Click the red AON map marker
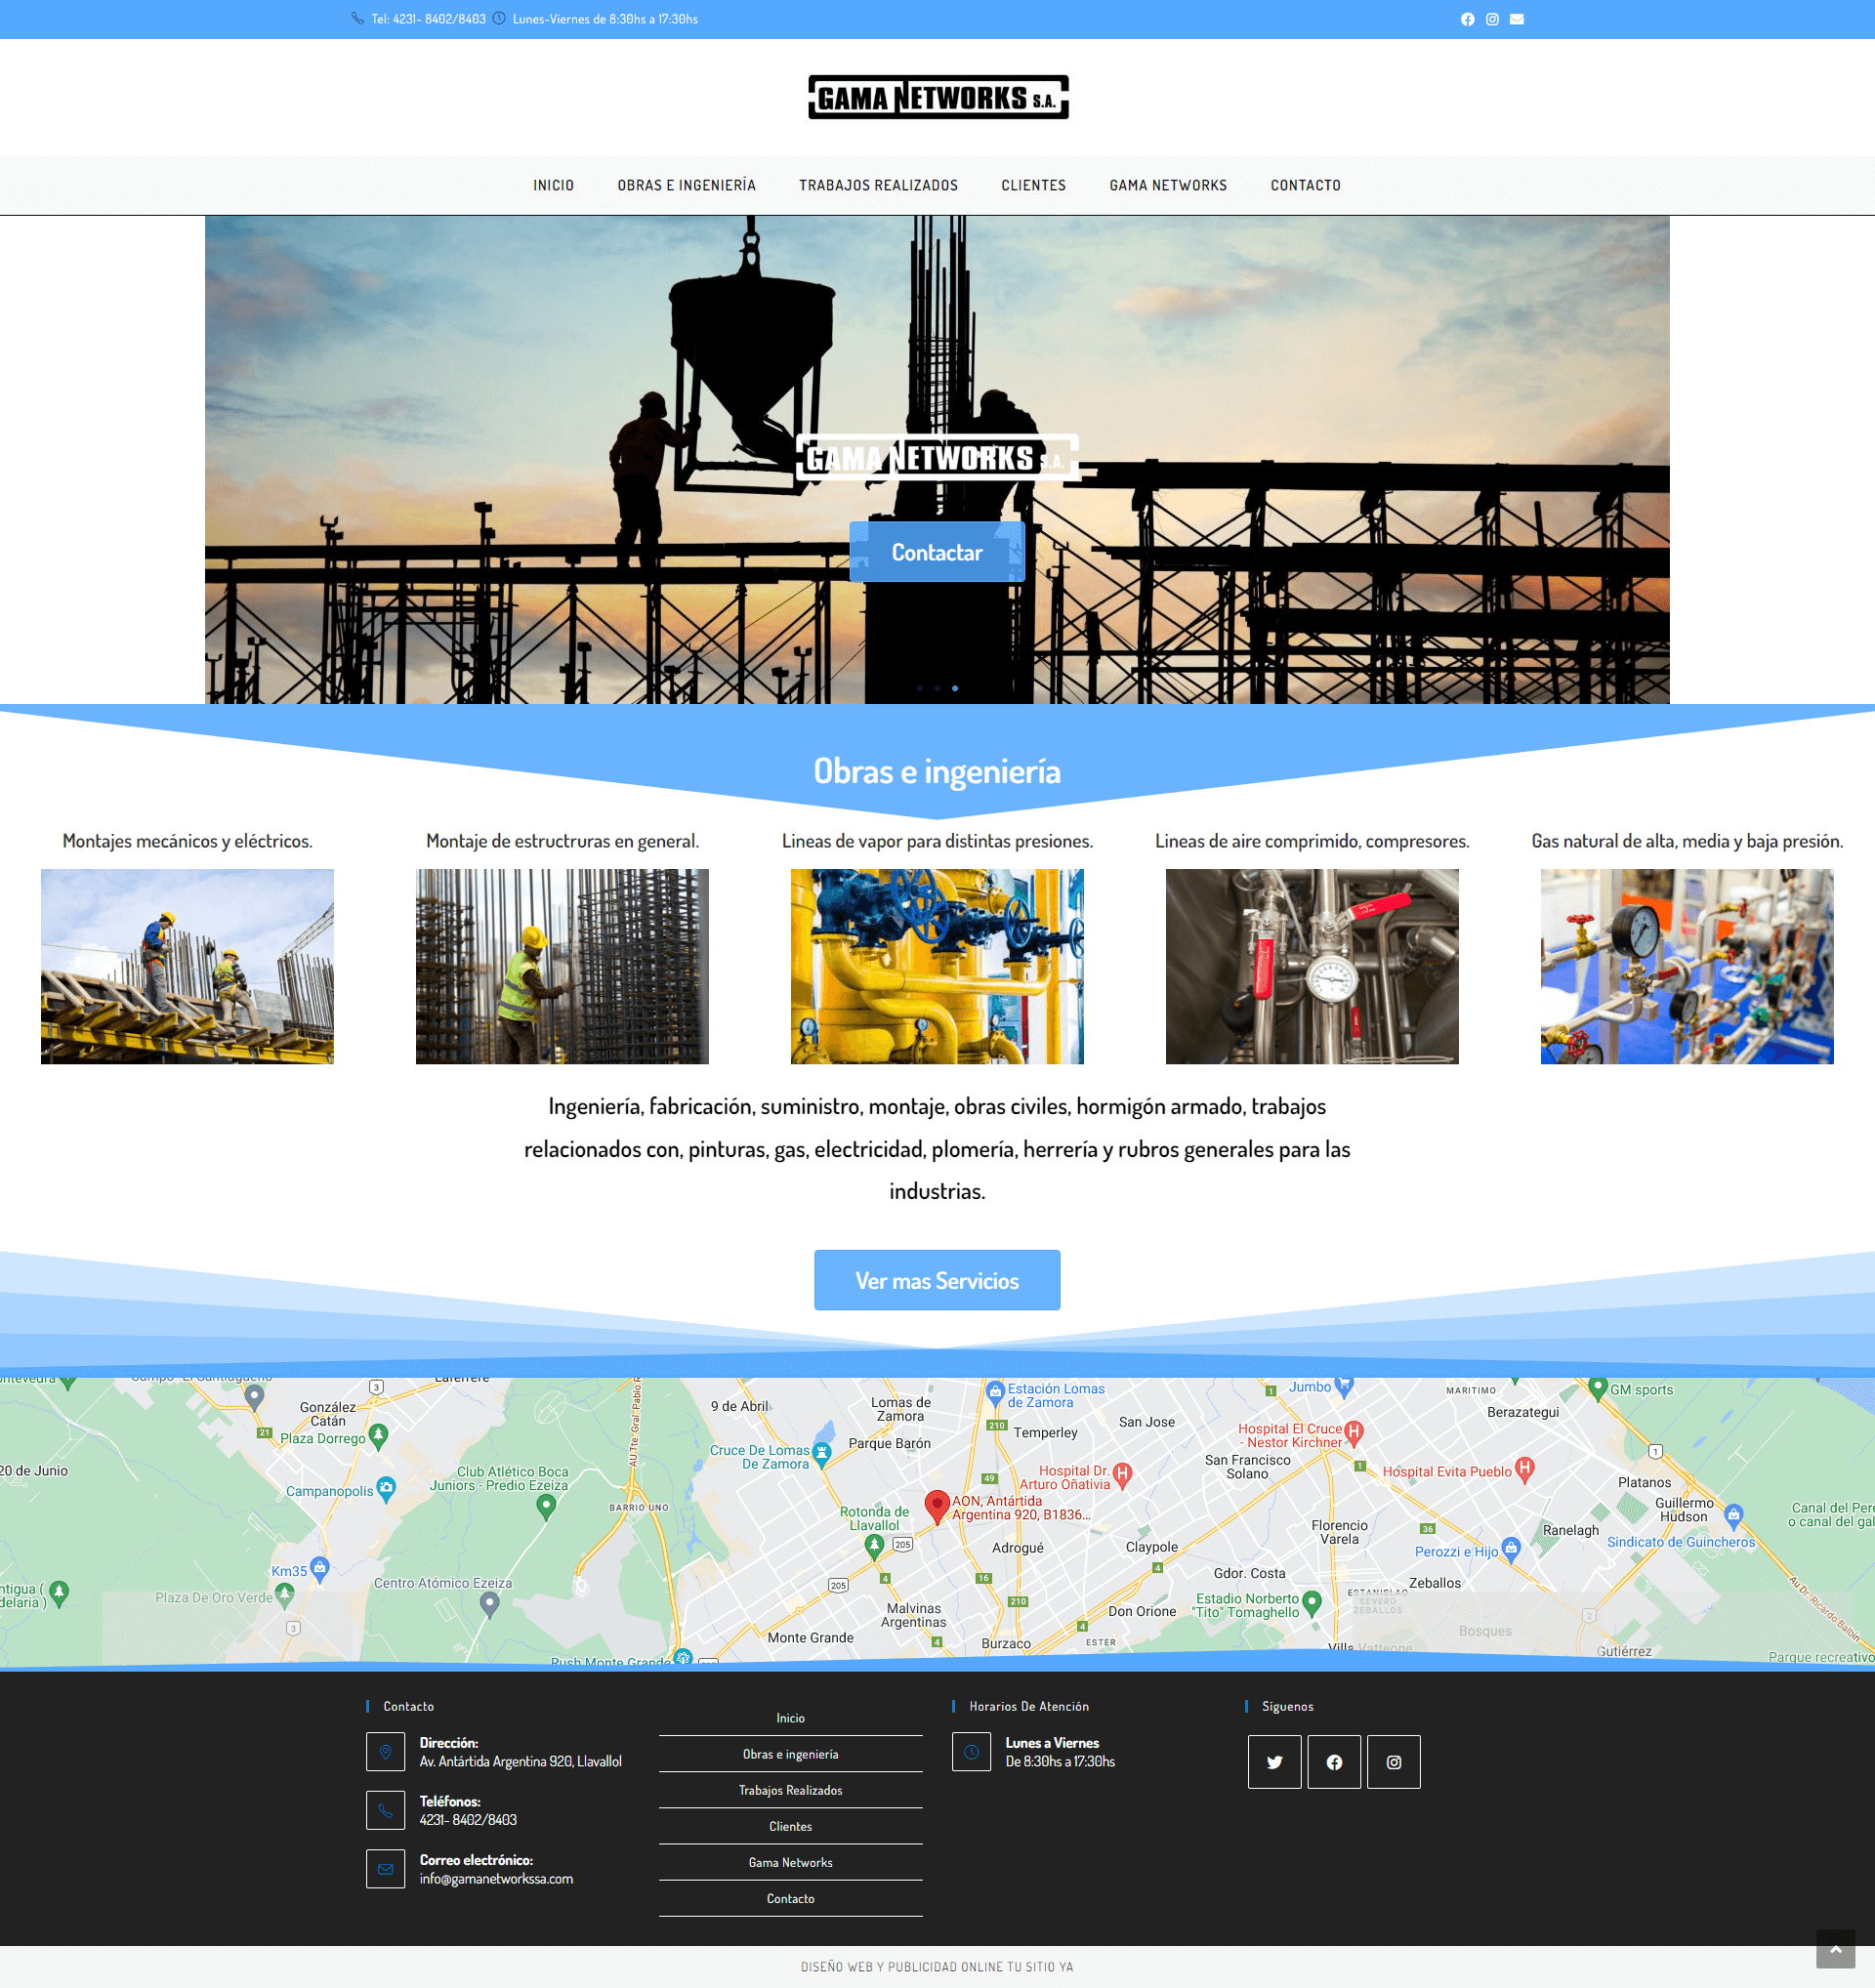Screen dimensions: 1875x1988 pos(937,1507)
